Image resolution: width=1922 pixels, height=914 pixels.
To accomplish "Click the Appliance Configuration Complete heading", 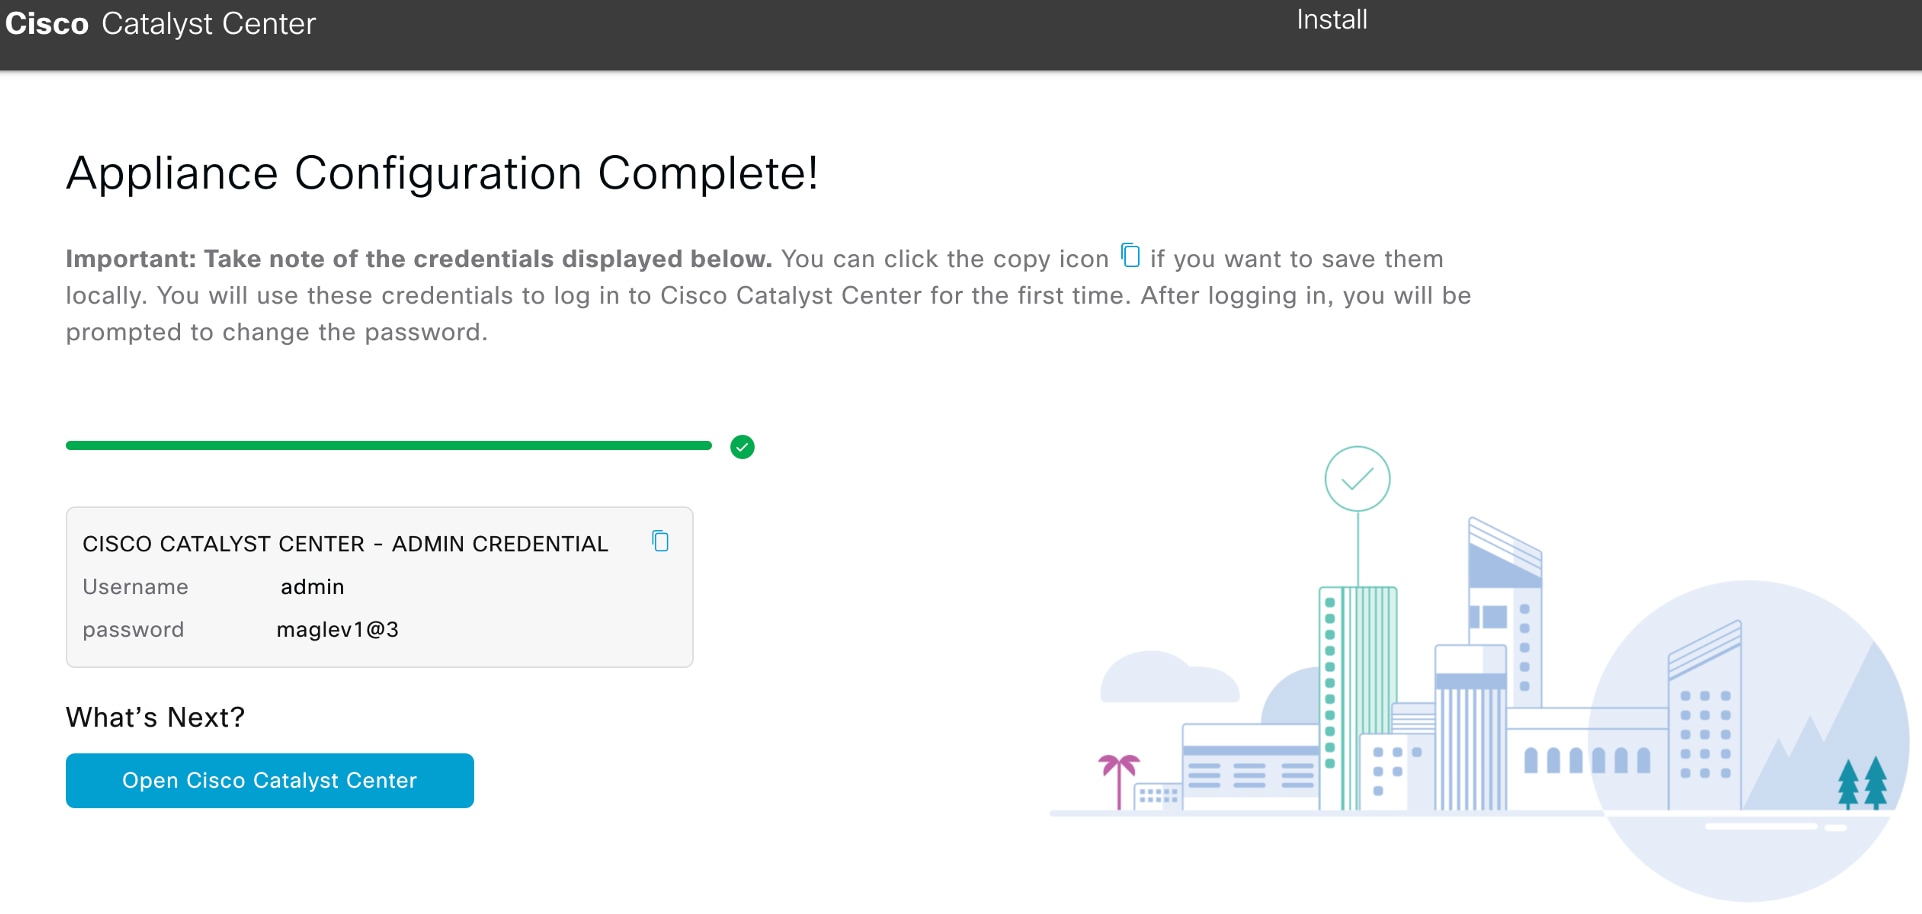I will click(442, 172).
